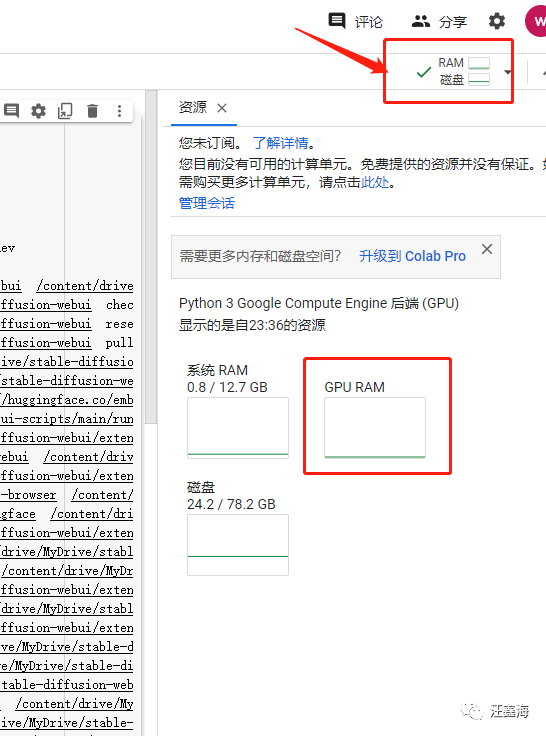Mirror cell in tab icon
546x736 pixels.
65,111
